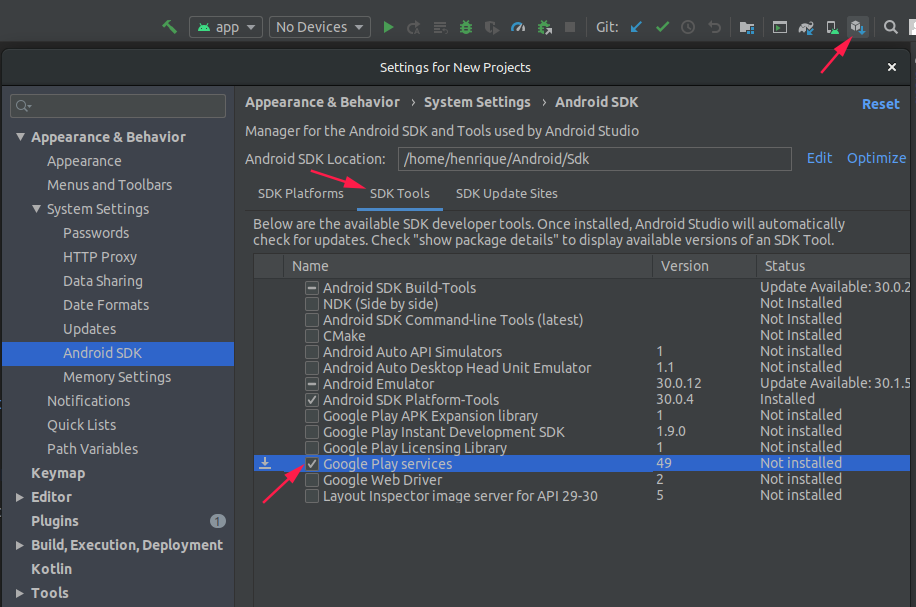Expand Build, Execution, Deployment node
Screen dimensions: 916x607
coord(20,545)
